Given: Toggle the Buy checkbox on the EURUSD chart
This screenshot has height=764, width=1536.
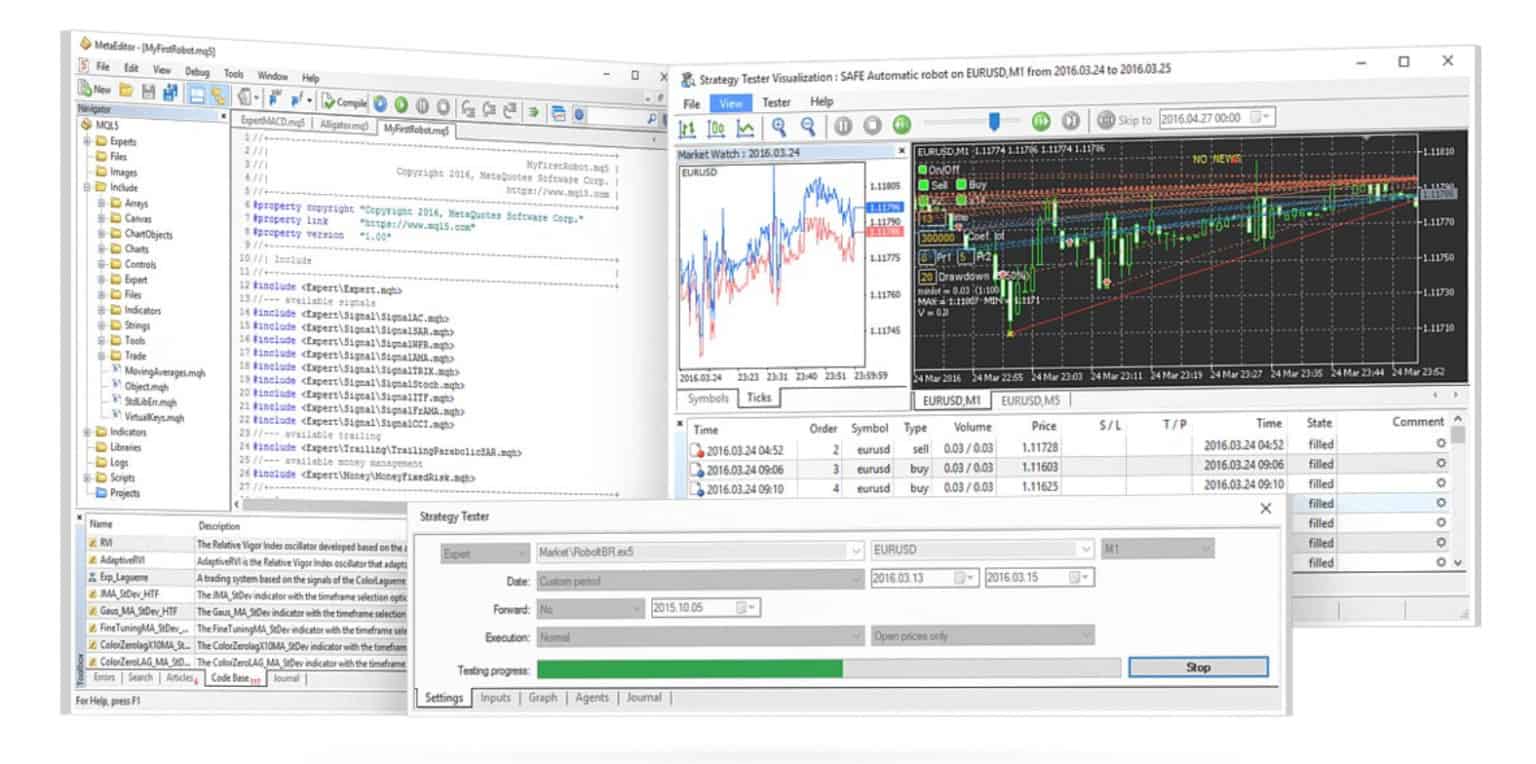Looking at the screenshot, I should (961, 184).
